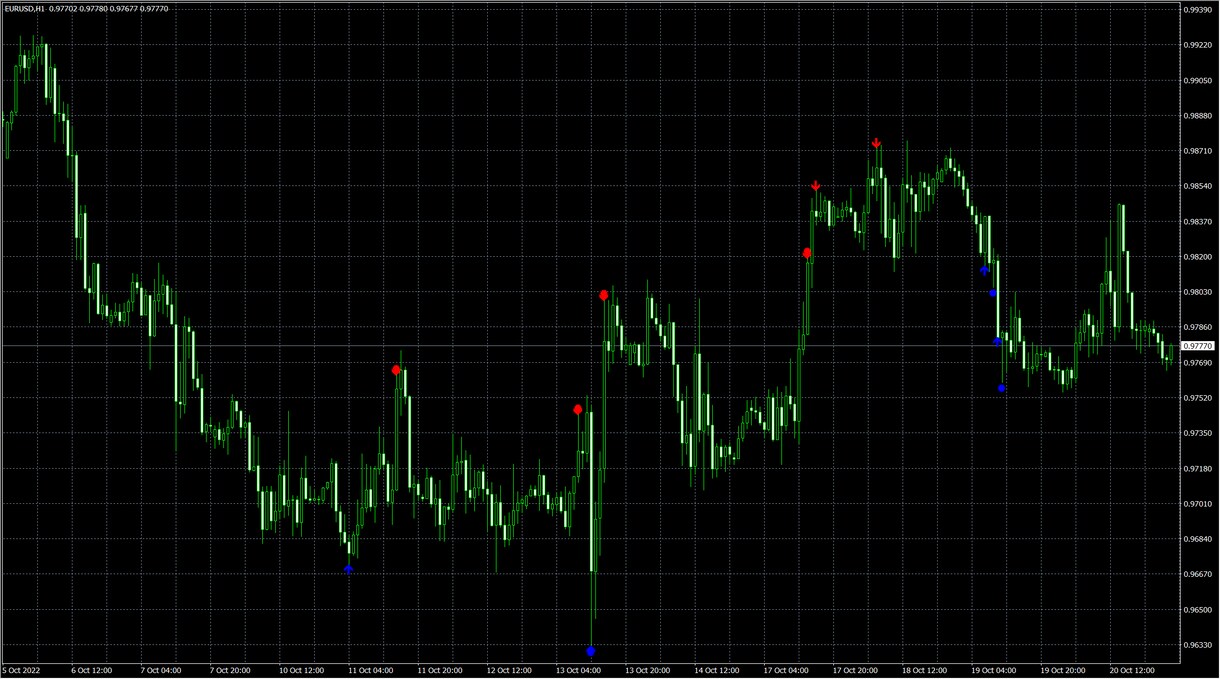Click the red down arrow near 0.98540

click(x=816, y=186)
